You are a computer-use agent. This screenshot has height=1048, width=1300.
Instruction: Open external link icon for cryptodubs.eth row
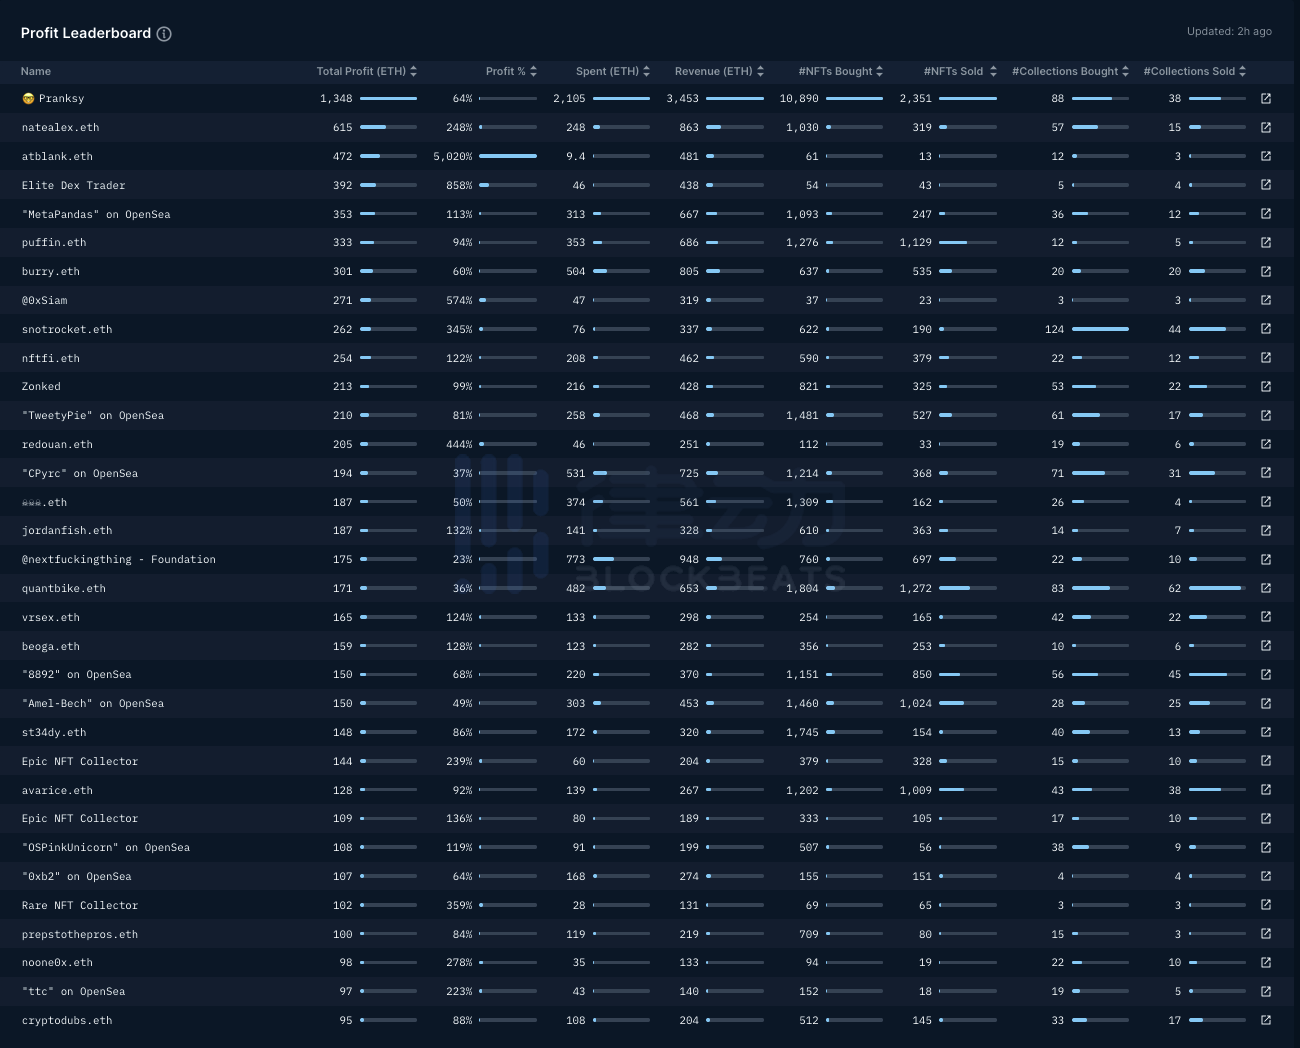(1266, 1020)
